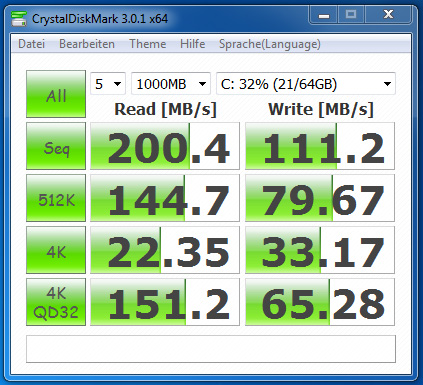Click the CrystalDiskMark title bar icon
423x385 pixels.
19,19
